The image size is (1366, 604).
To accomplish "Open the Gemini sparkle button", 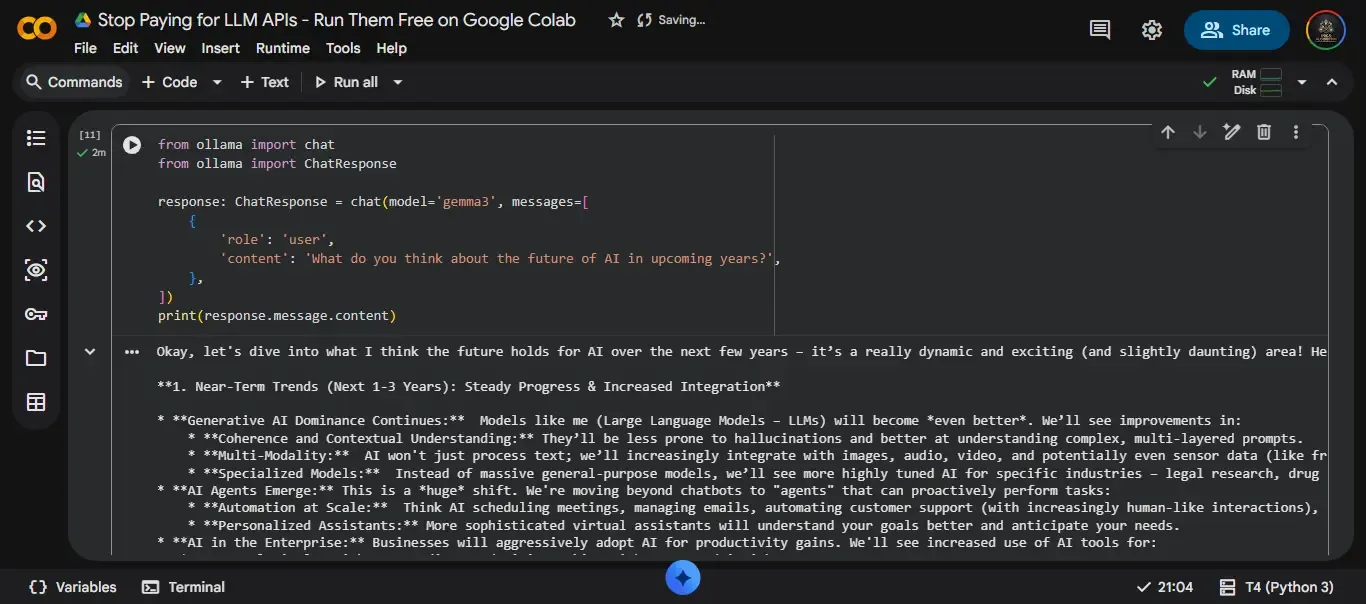I will (683, 577).
